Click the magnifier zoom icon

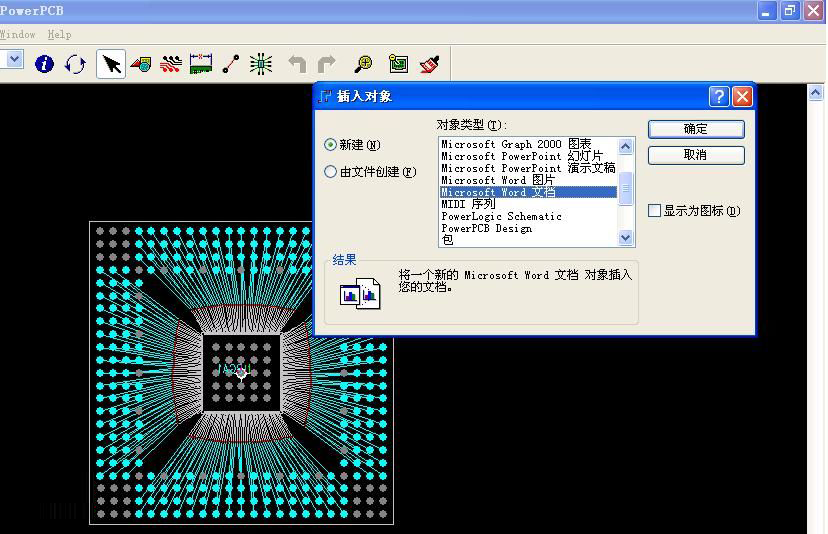click(364, 64)
